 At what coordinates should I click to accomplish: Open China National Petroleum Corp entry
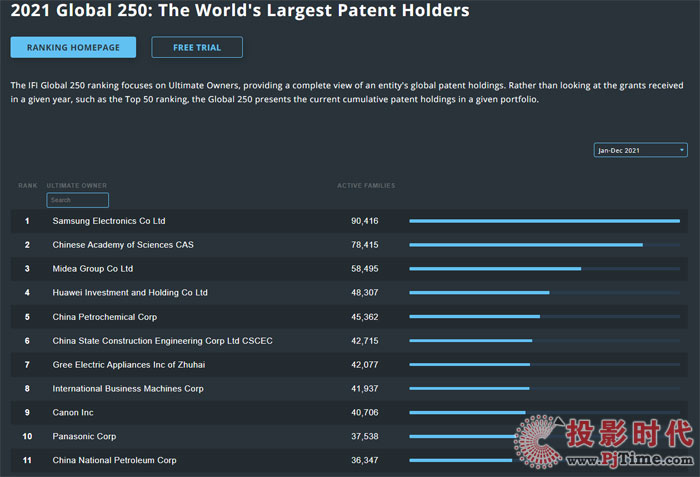(114, 461)
